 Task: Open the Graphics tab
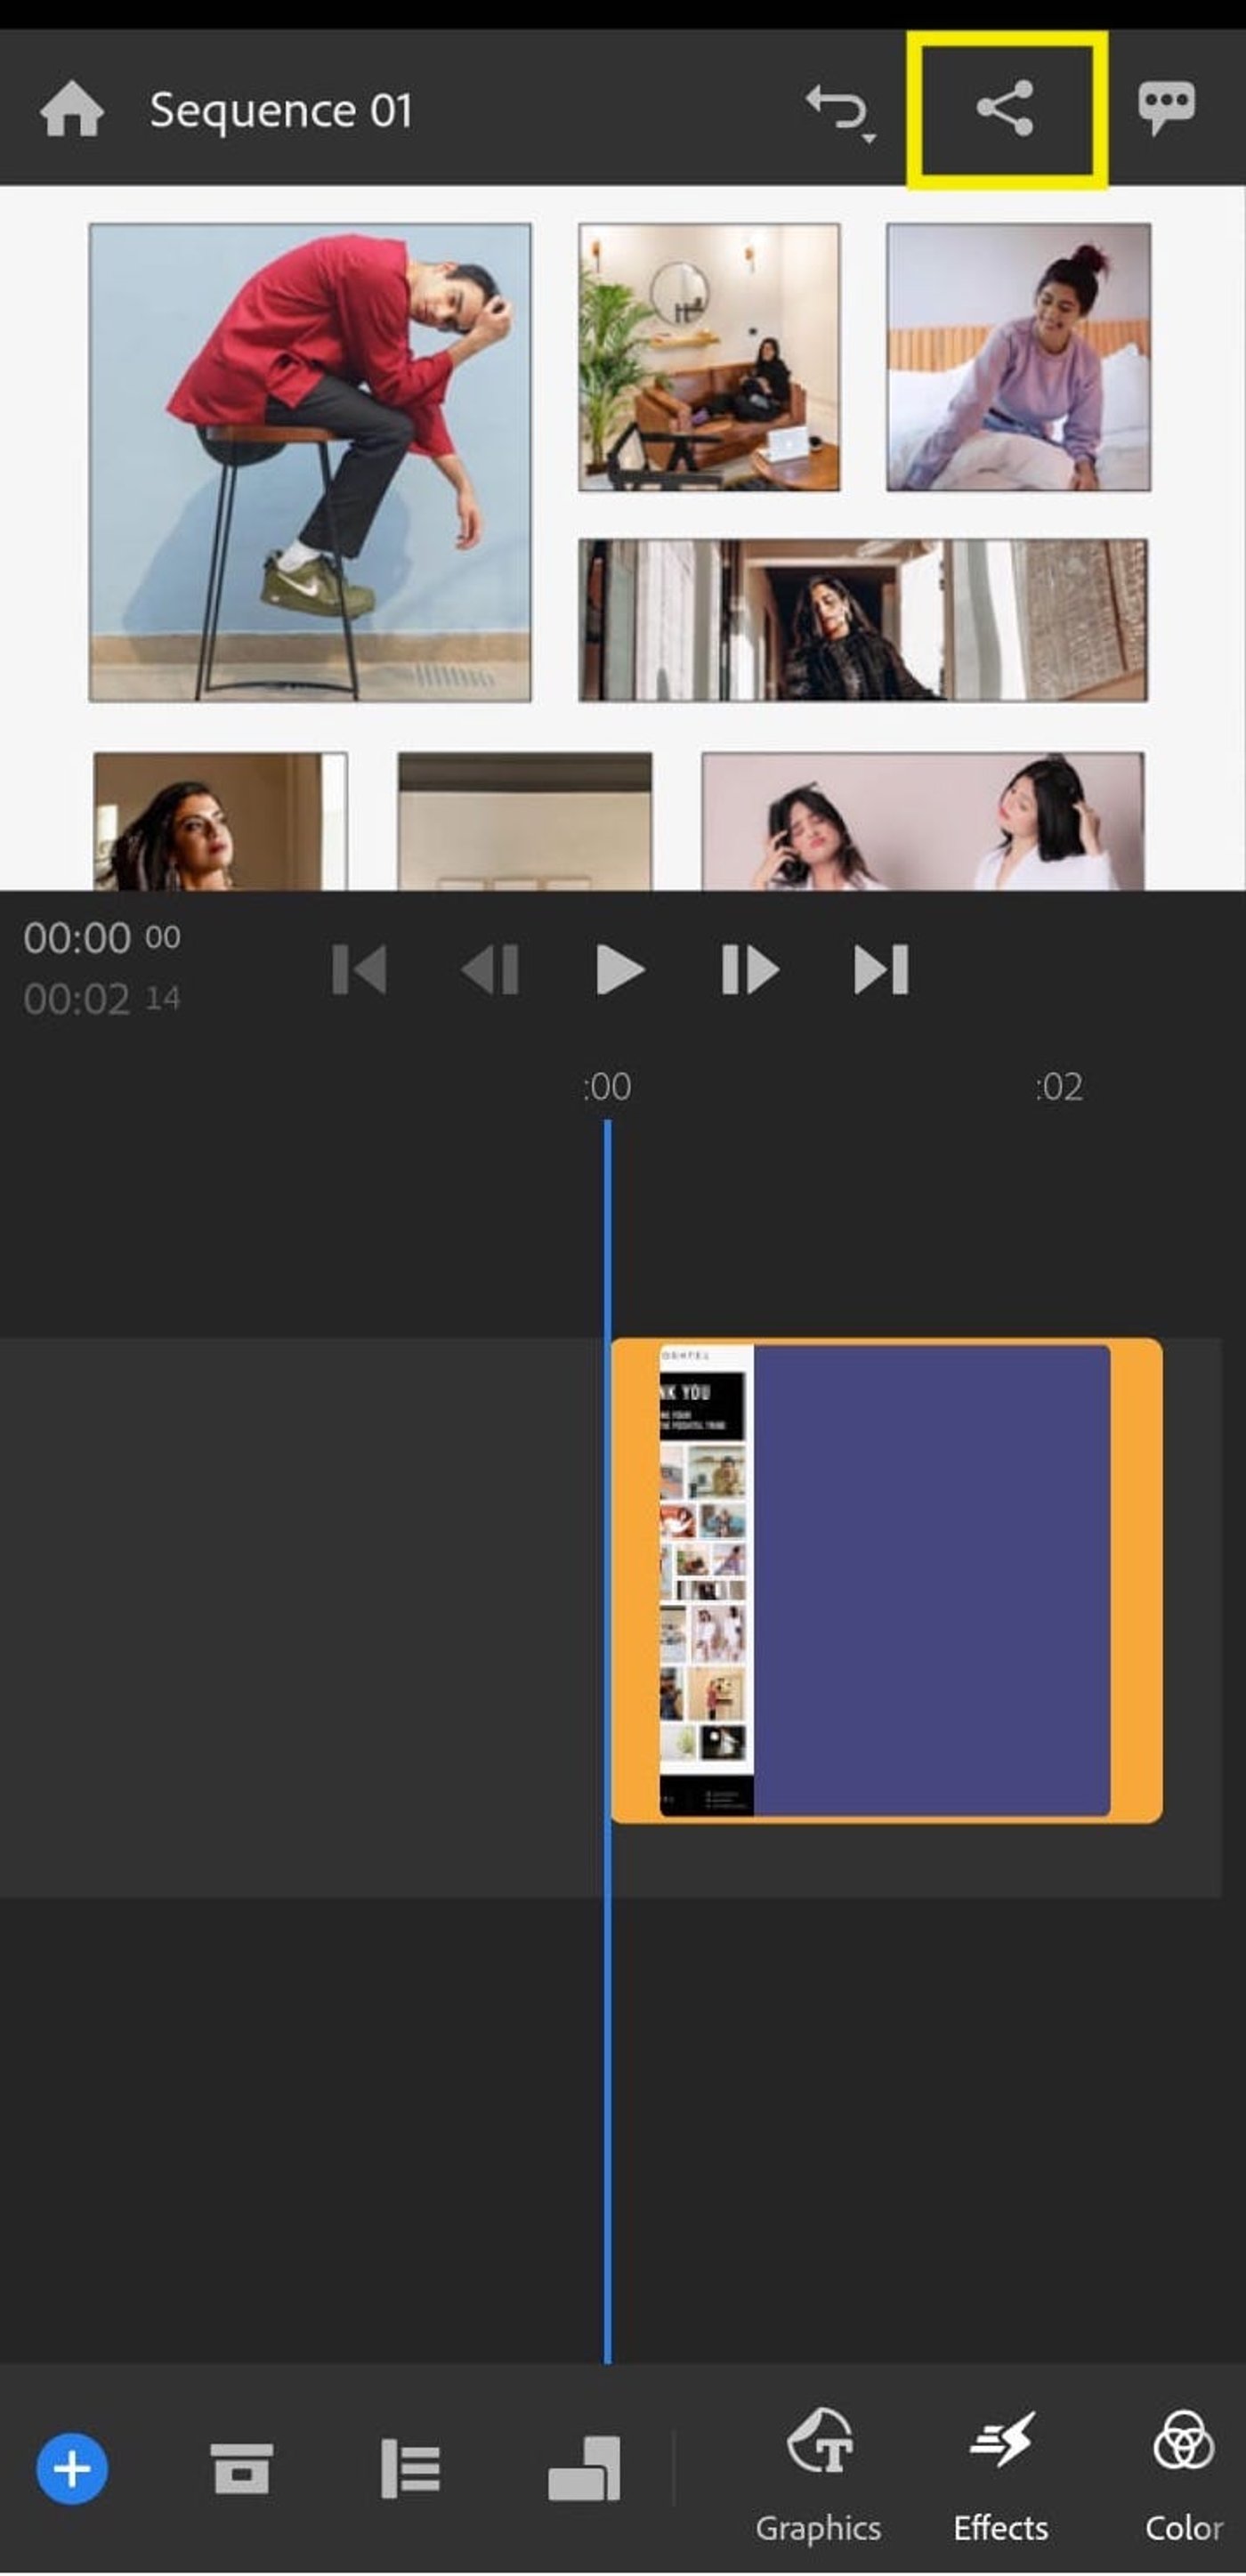pos(819,2475)
